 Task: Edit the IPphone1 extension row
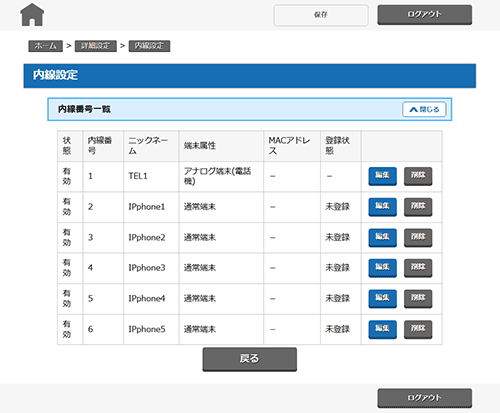coord(382,207)
